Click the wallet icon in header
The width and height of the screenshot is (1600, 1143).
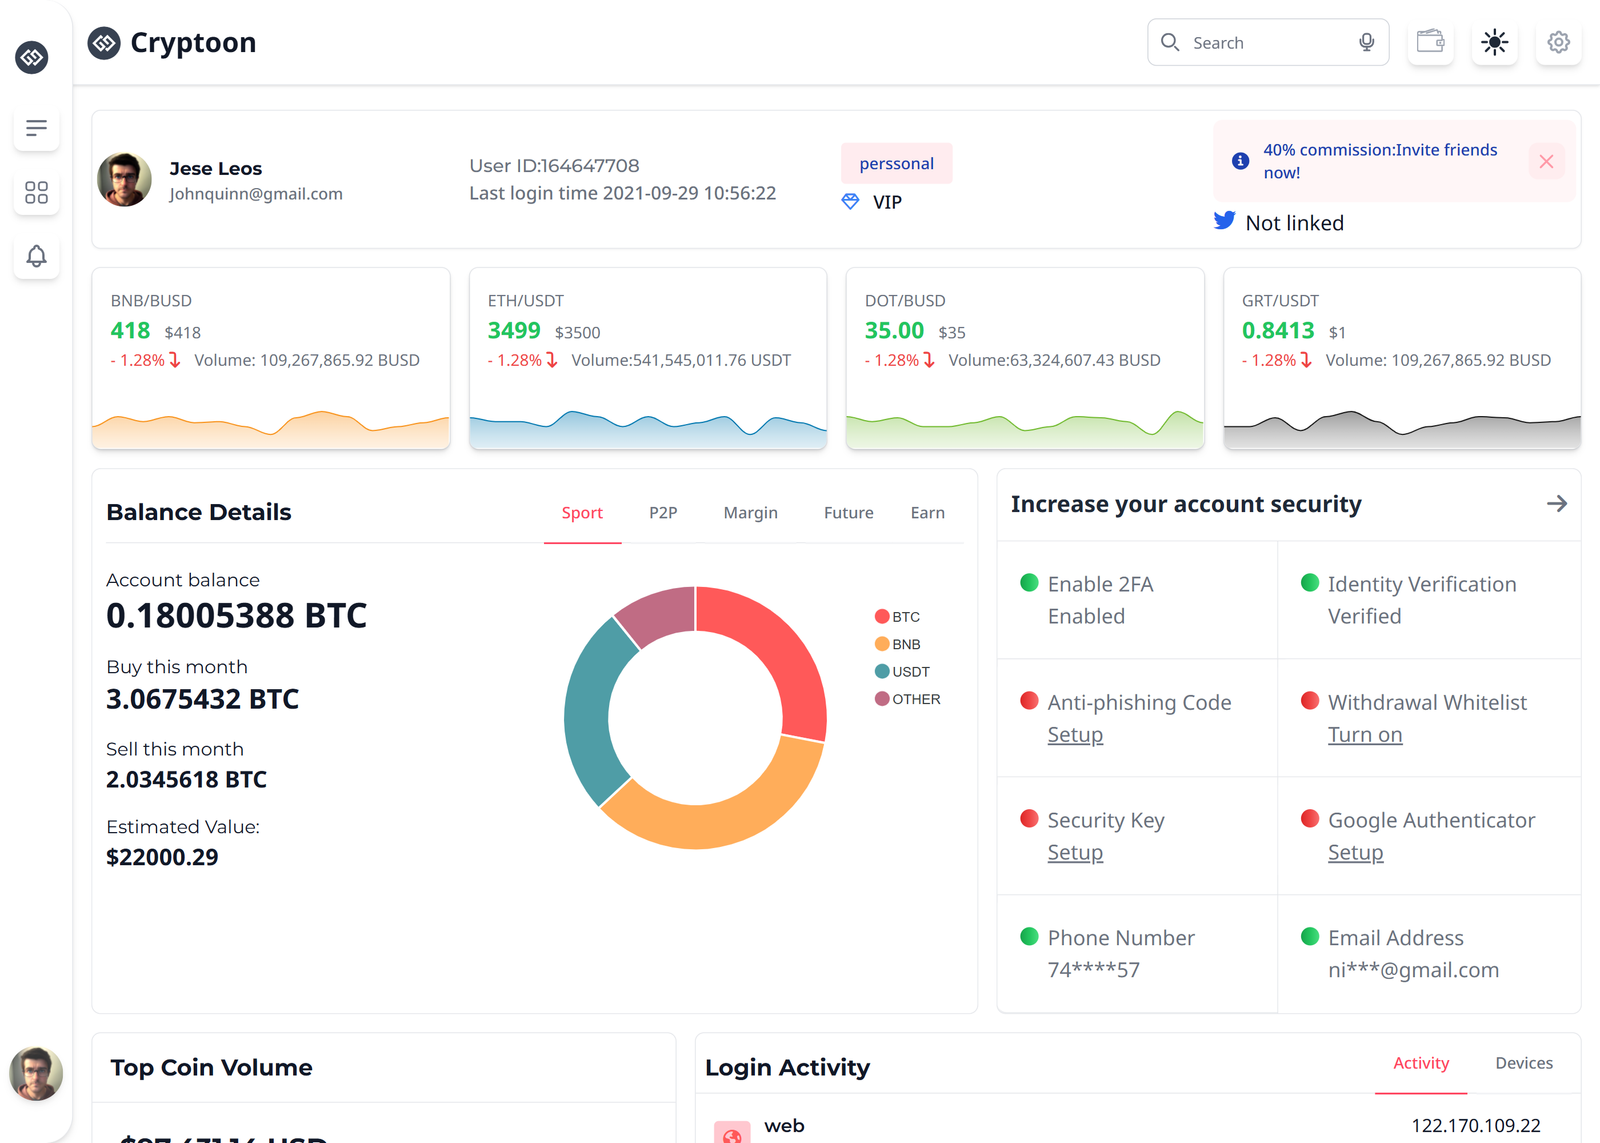[1430, 42]
